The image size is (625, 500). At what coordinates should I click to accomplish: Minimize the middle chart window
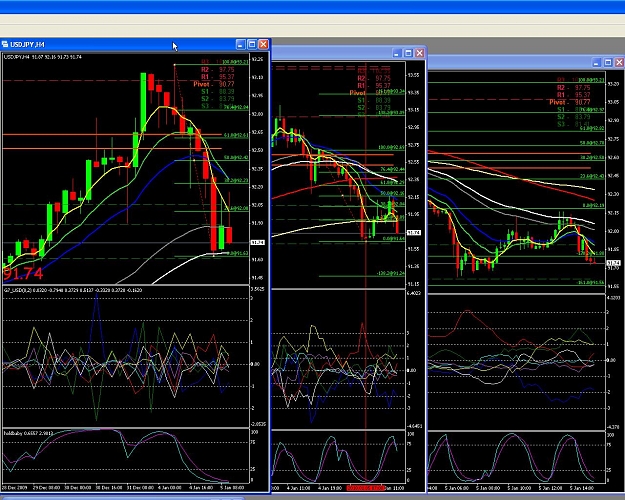pyautogui.click(x=397, y=53)
